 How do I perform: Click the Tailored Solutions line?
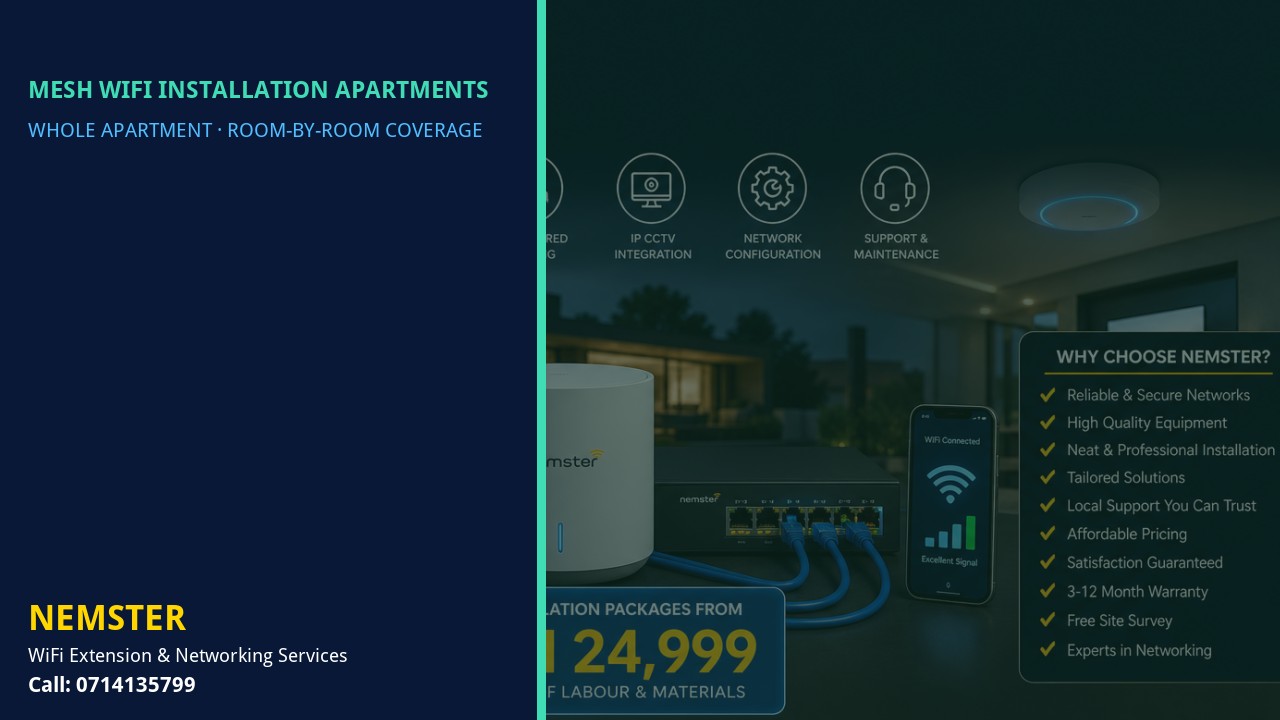[1125, 478]
